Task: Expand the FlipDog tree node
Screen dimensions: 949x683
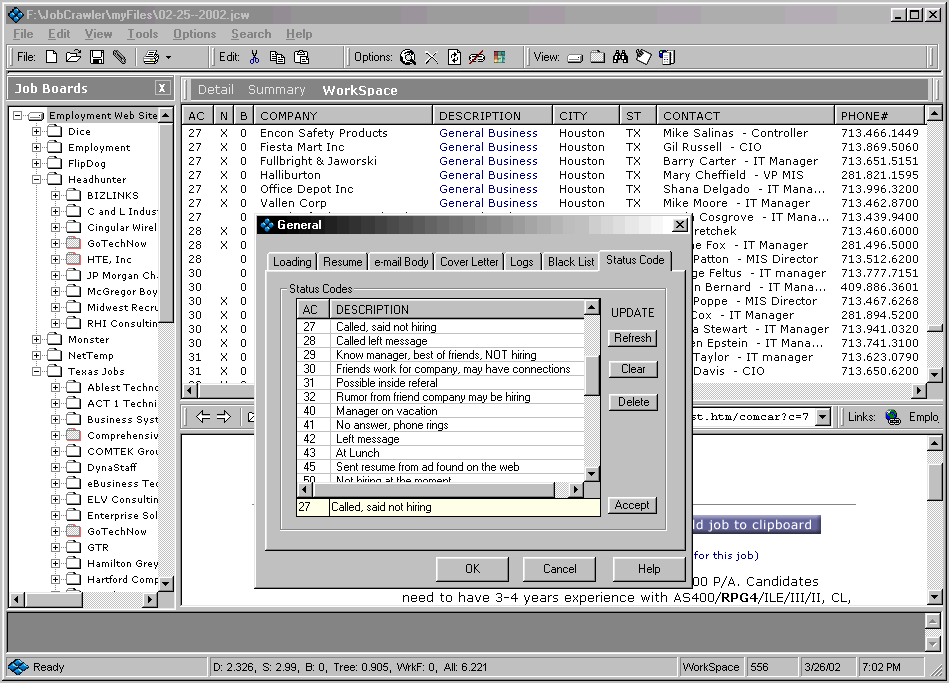Action: point(36,163)
